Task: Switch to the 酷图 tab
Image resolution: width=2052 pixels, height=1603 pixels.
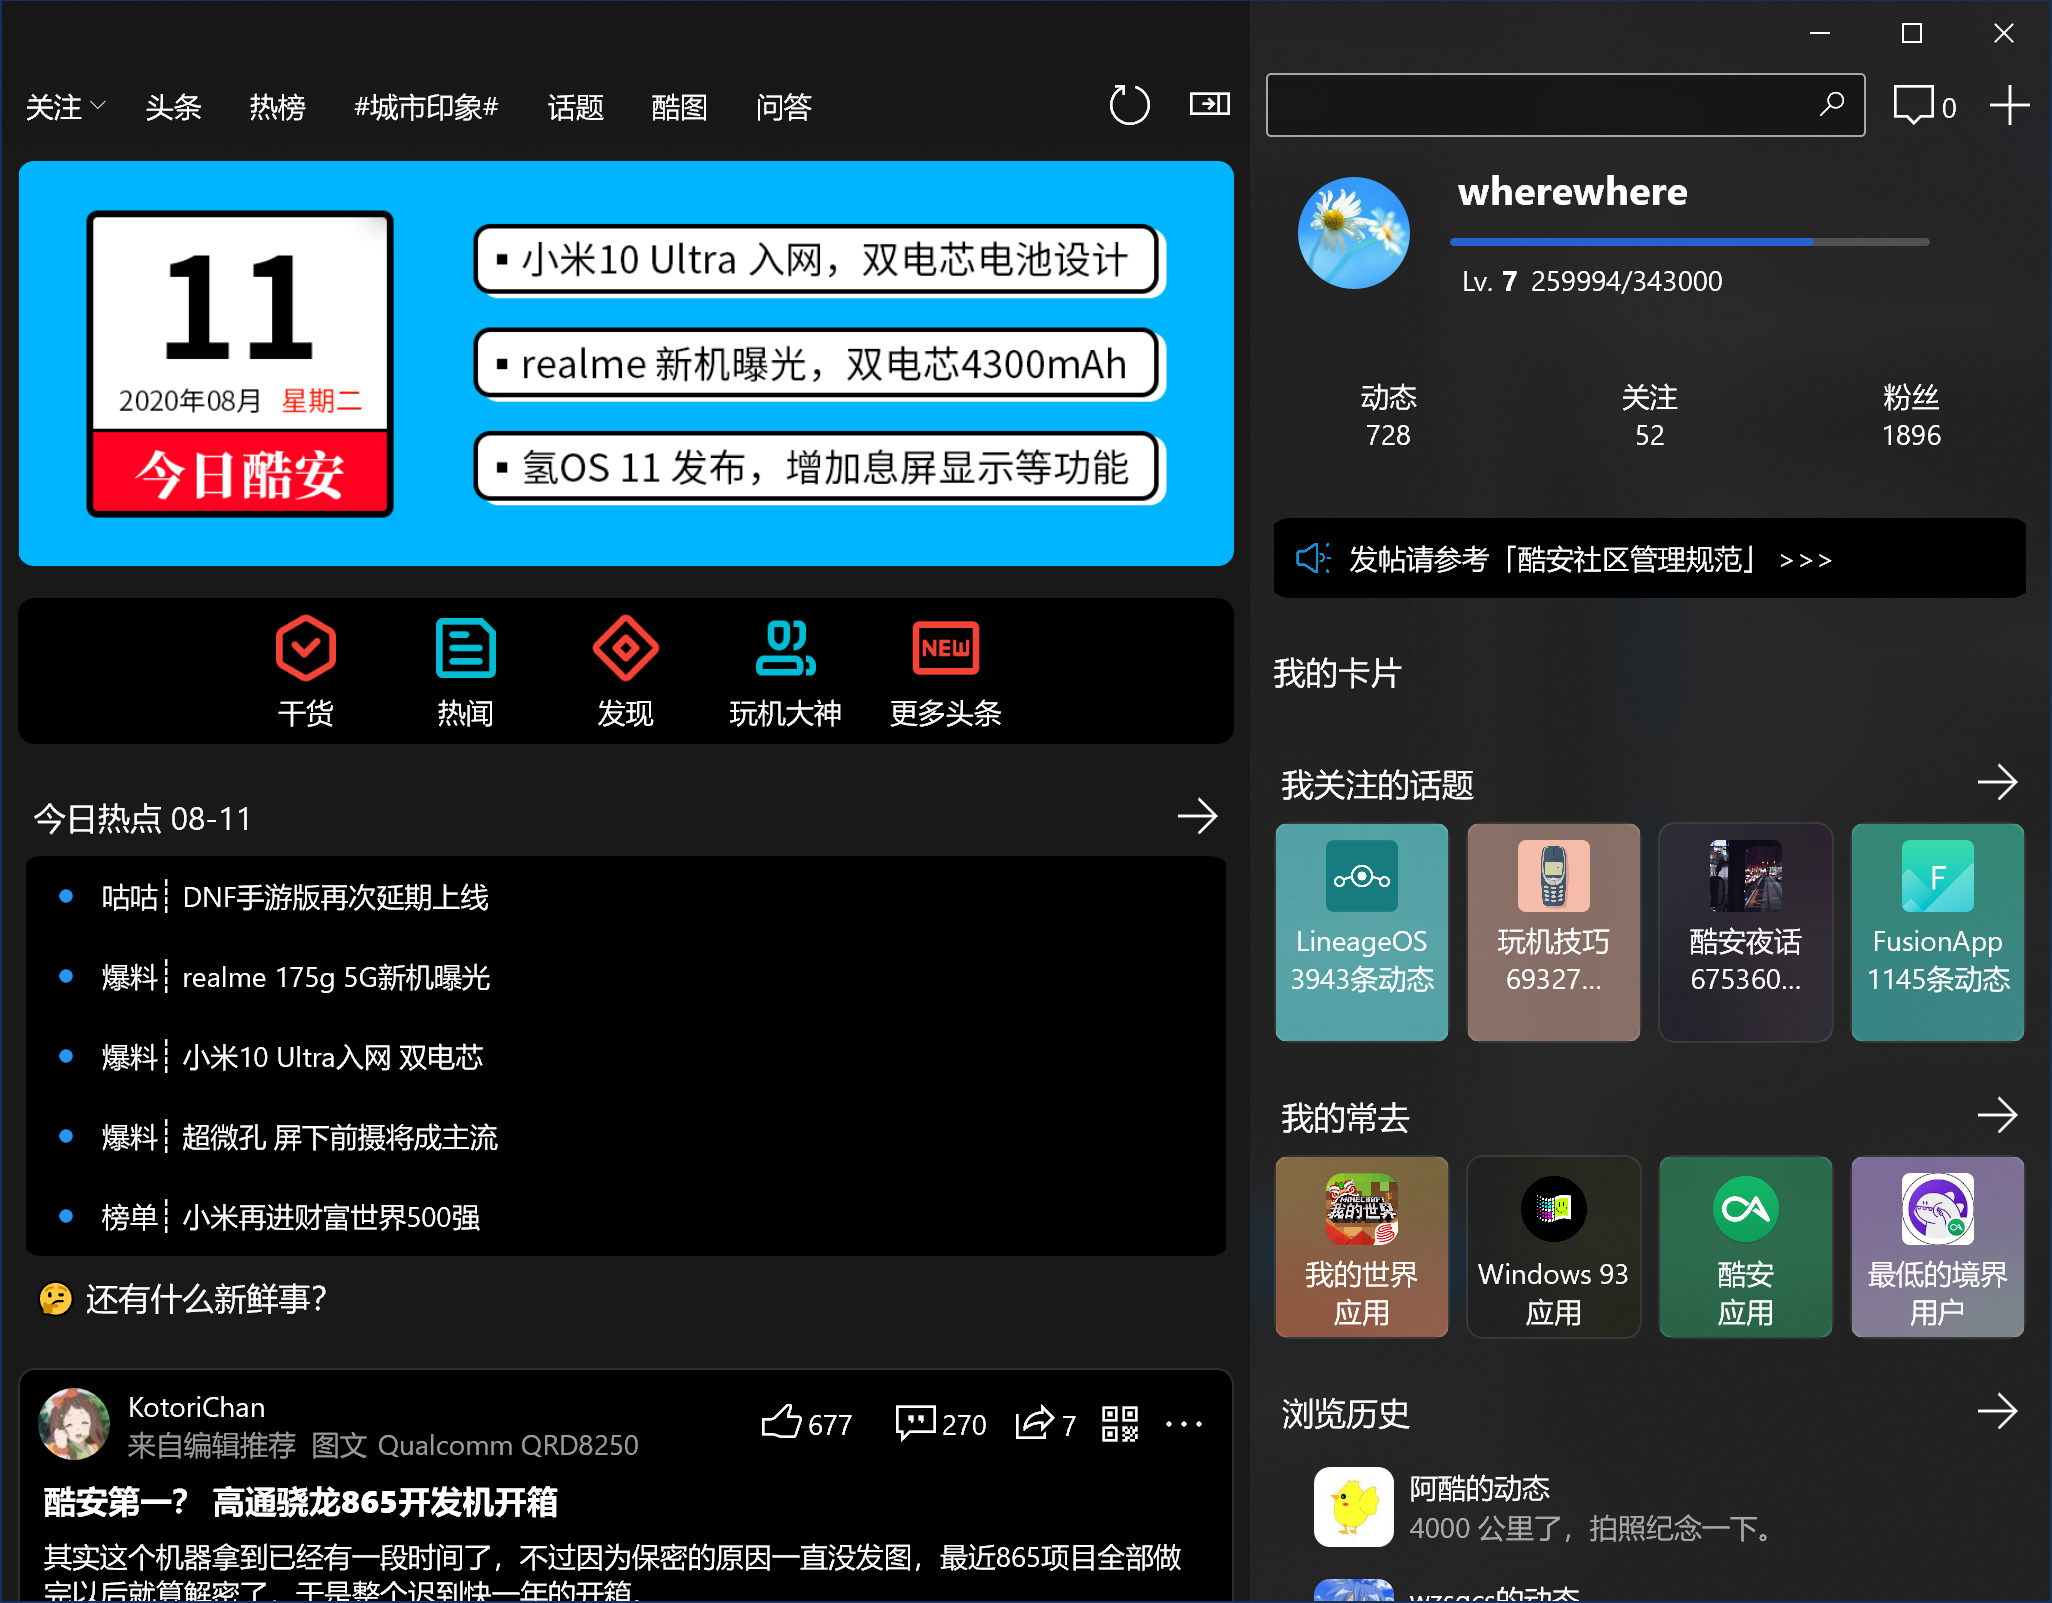Action: (679, 106)
